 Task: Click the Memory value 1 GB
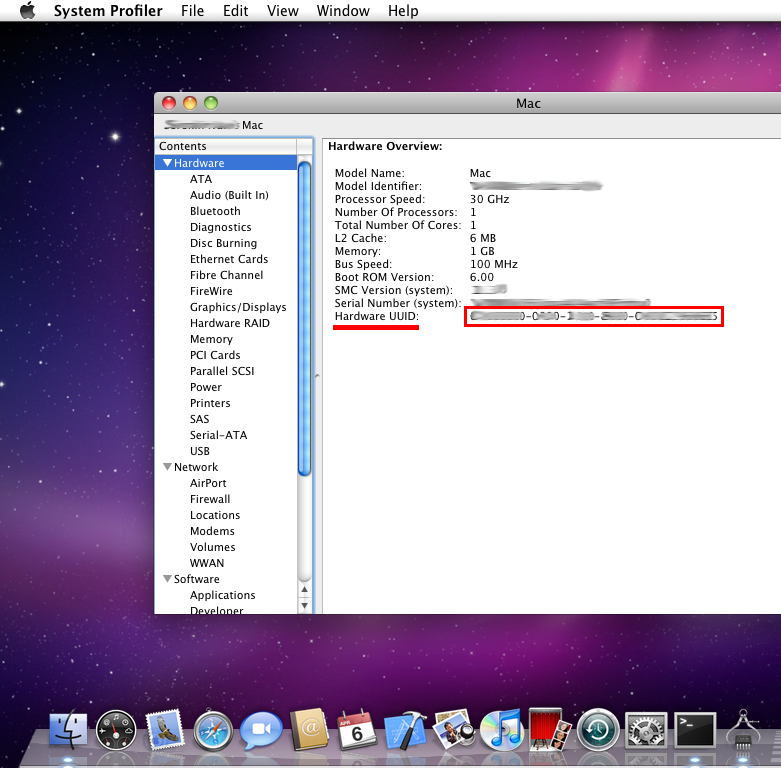[482, 251]
